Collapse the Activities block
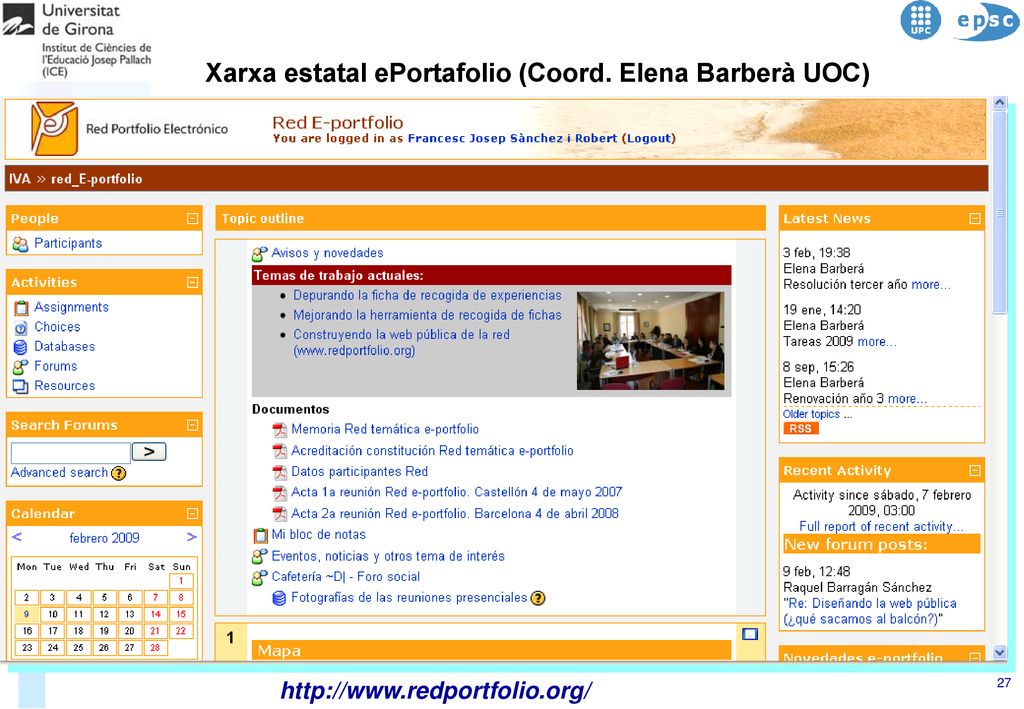The height and width of the screenshot is (709, 1024). [x=192, y=283]
